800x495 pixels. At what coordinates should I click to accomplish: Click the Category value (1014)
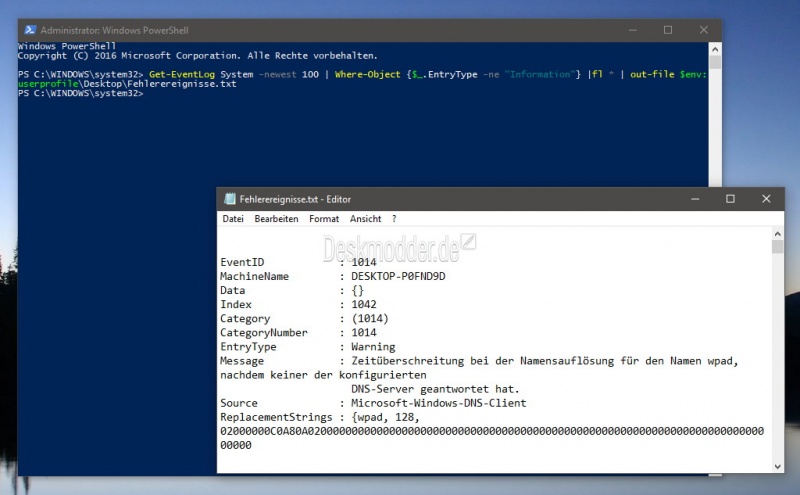click(370, 319)
